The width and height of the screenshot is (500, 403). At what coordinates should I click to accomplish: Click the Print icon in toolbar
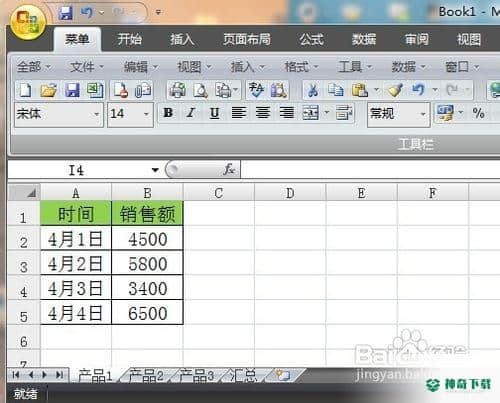[x=178, y=90]
